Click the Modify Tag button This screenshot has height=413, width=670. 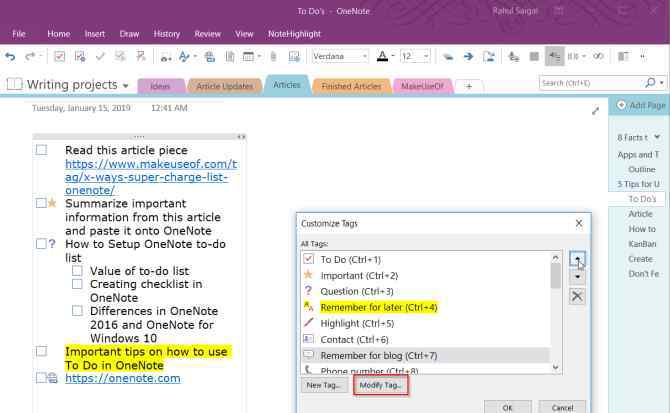point(381,385)
